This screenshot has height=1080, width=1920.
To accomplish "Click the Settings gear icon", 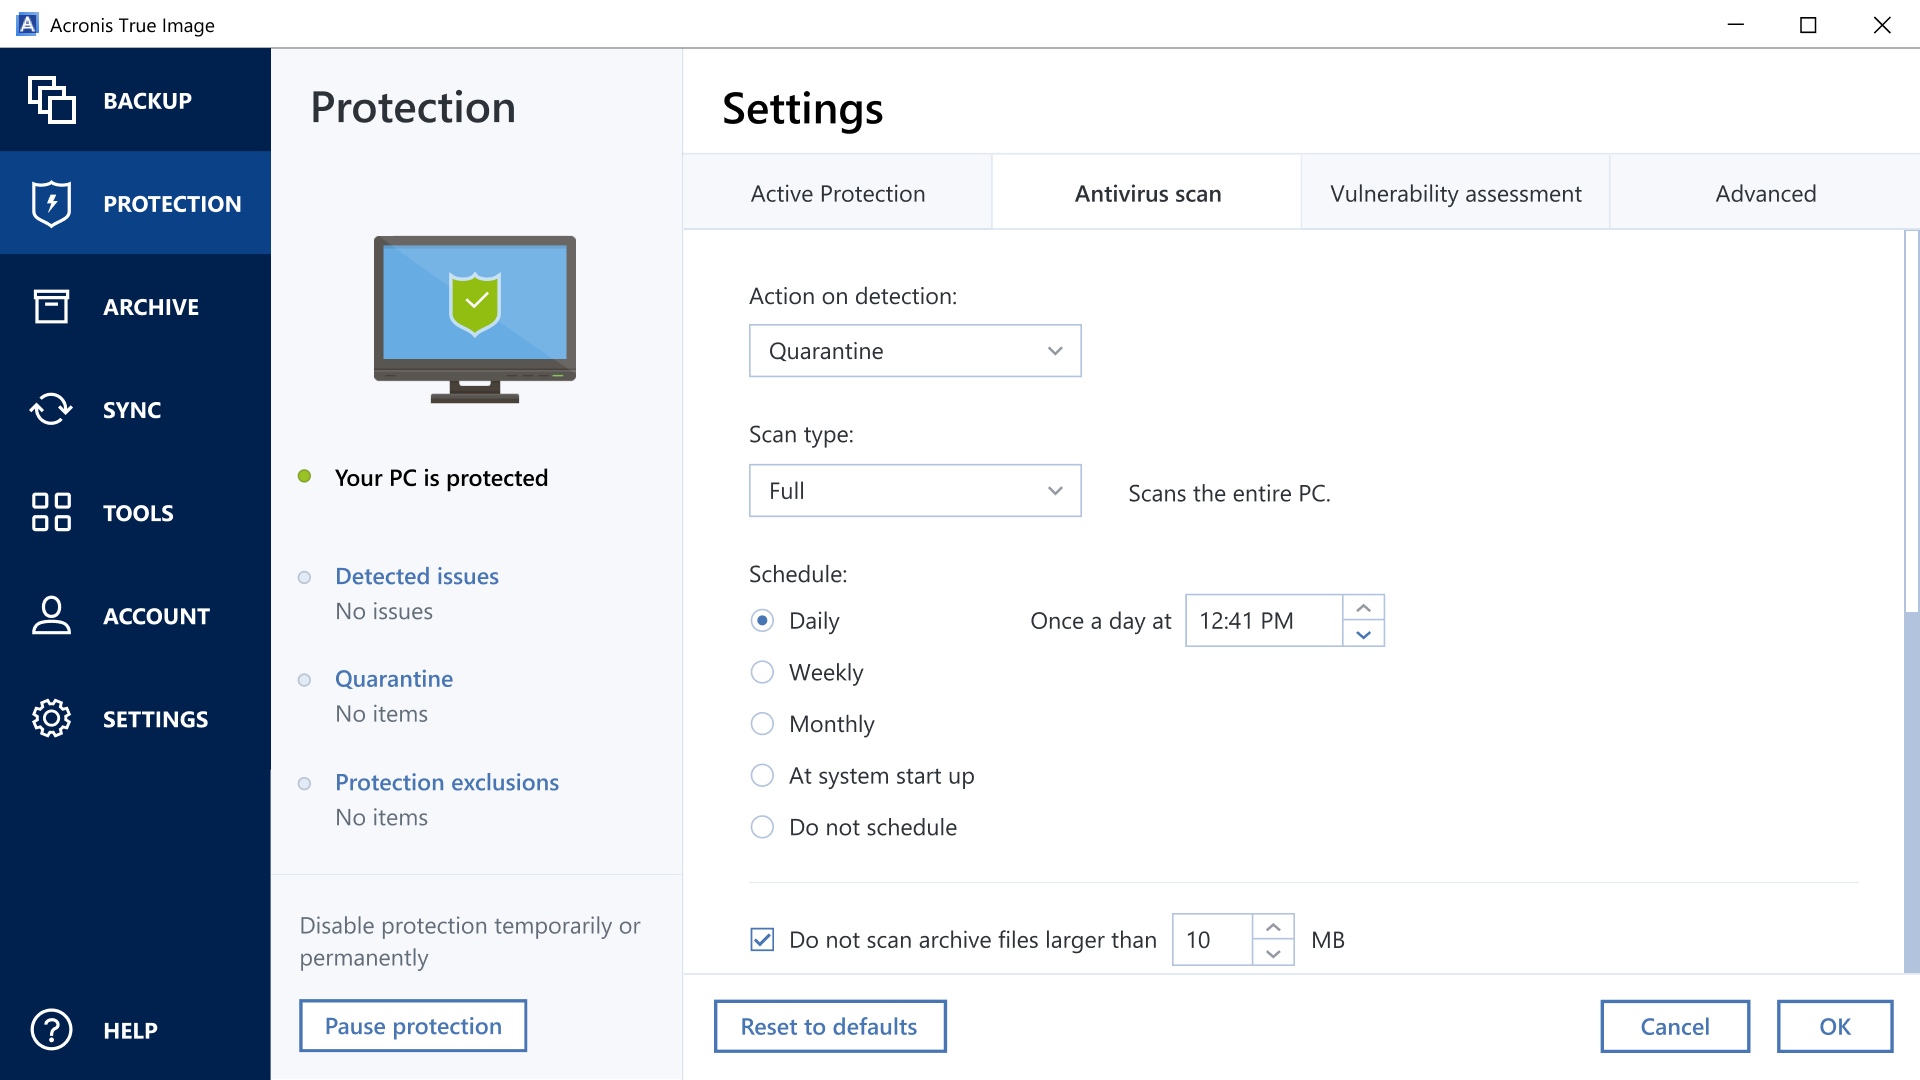I will coord(51,718).
